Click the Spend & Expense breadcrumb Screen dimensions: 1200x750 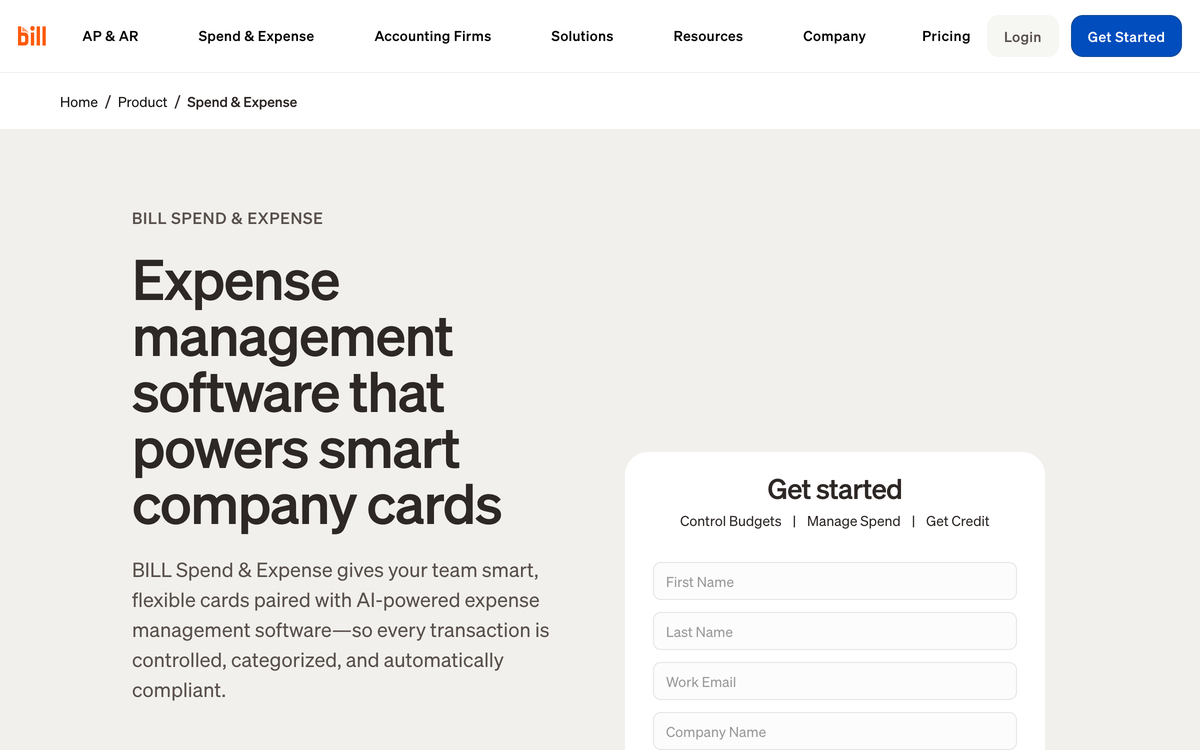(x=242, y=102)
